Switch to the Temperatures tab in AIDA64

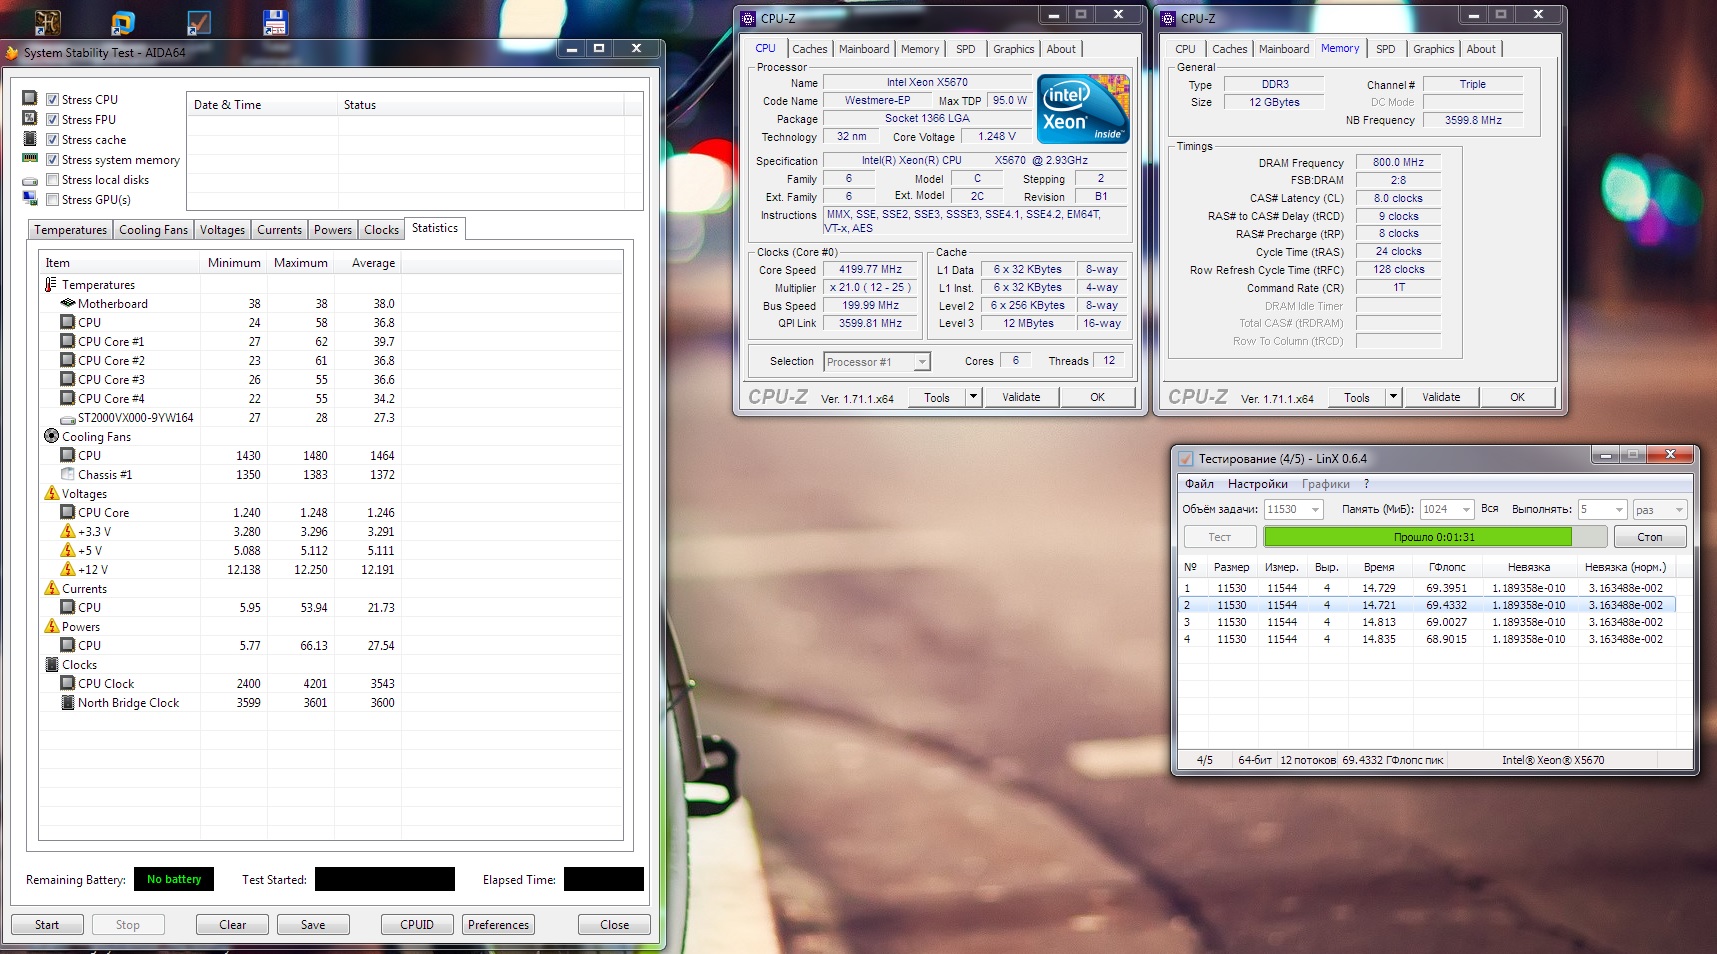(x=70, y=230)
